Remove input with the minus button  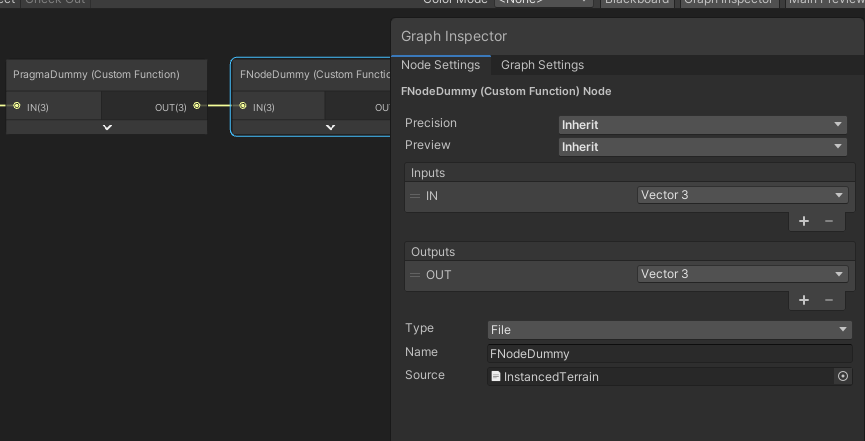click(829, 221)
